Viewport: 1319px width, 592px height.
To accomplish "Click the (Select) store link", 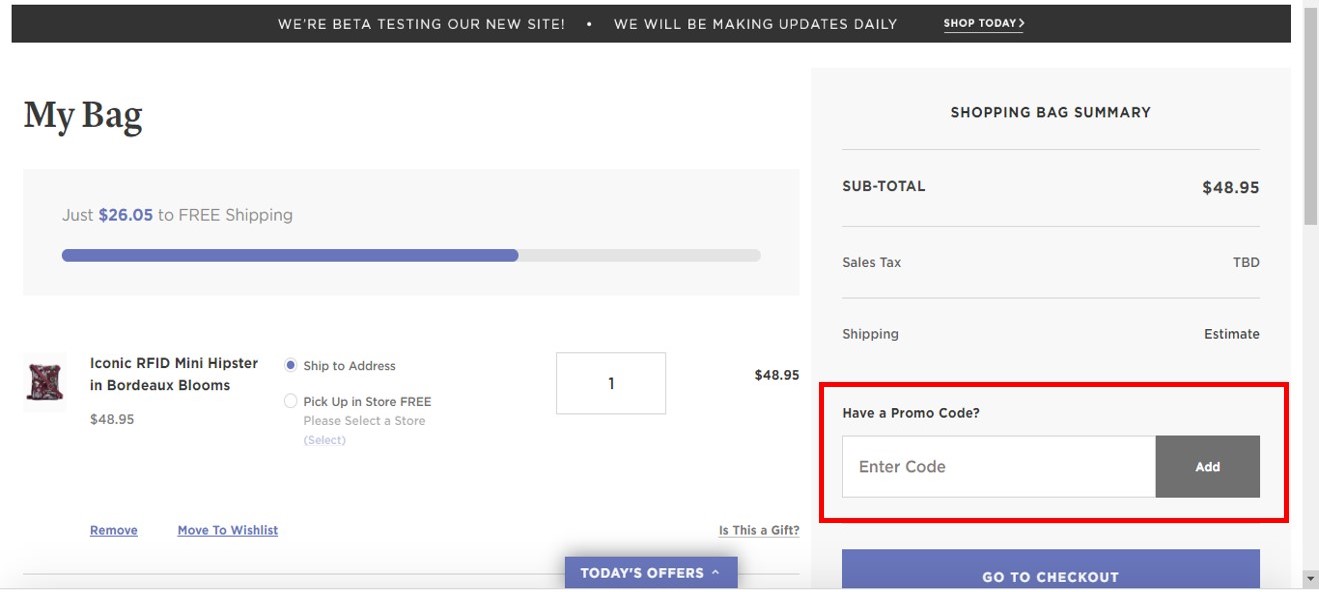I will coord(325,440).
